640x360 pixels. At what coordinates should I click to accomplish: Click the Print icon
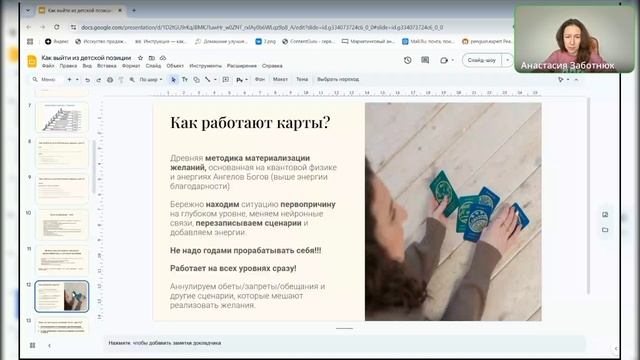(x=110, y=80)
